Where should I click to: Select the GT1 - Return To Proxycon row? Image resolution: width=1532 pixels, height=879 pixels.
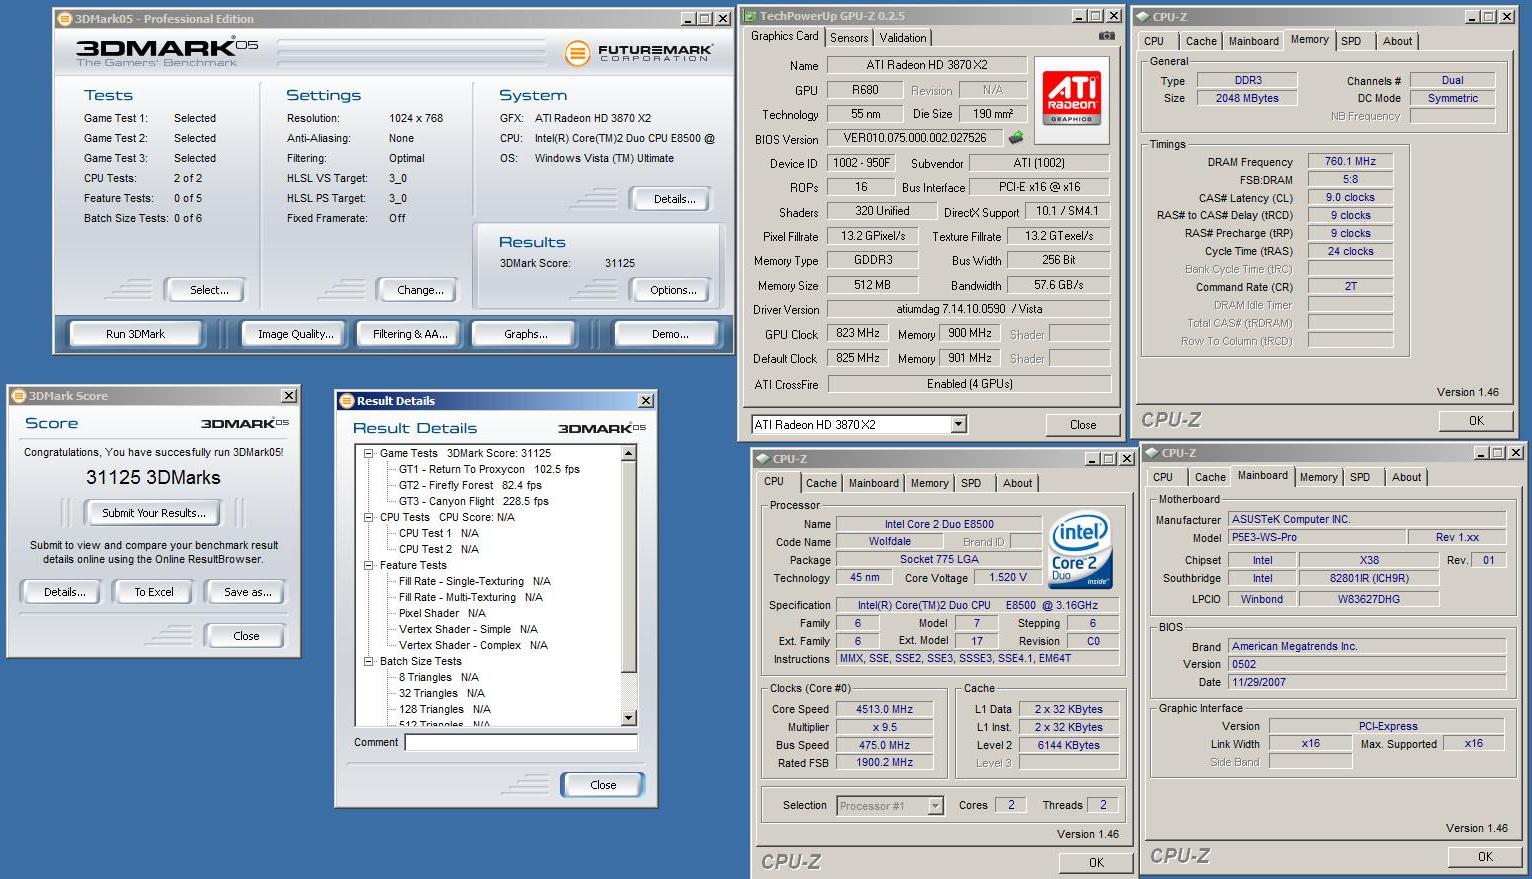coord(489,469)
